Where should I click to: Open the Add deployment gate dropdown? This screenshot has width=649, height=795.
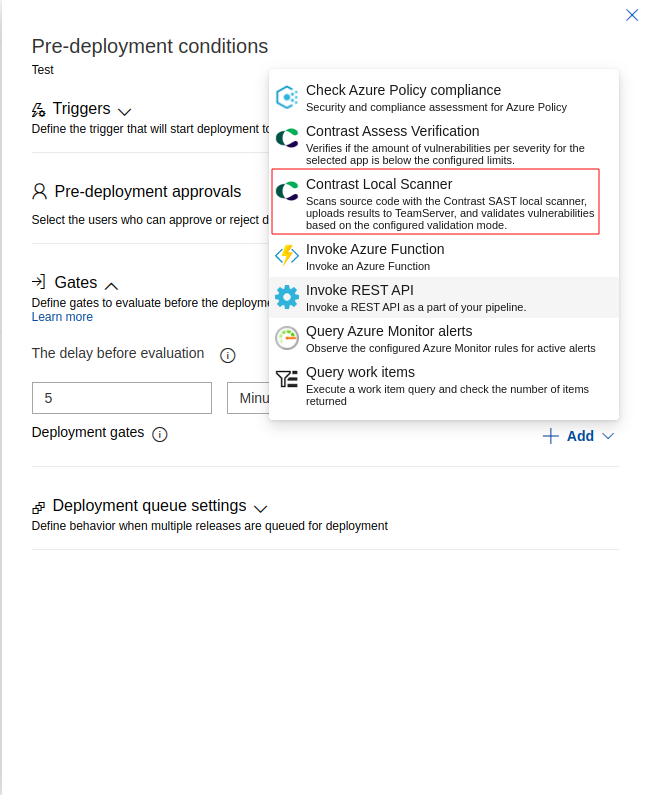pos(578,436)
